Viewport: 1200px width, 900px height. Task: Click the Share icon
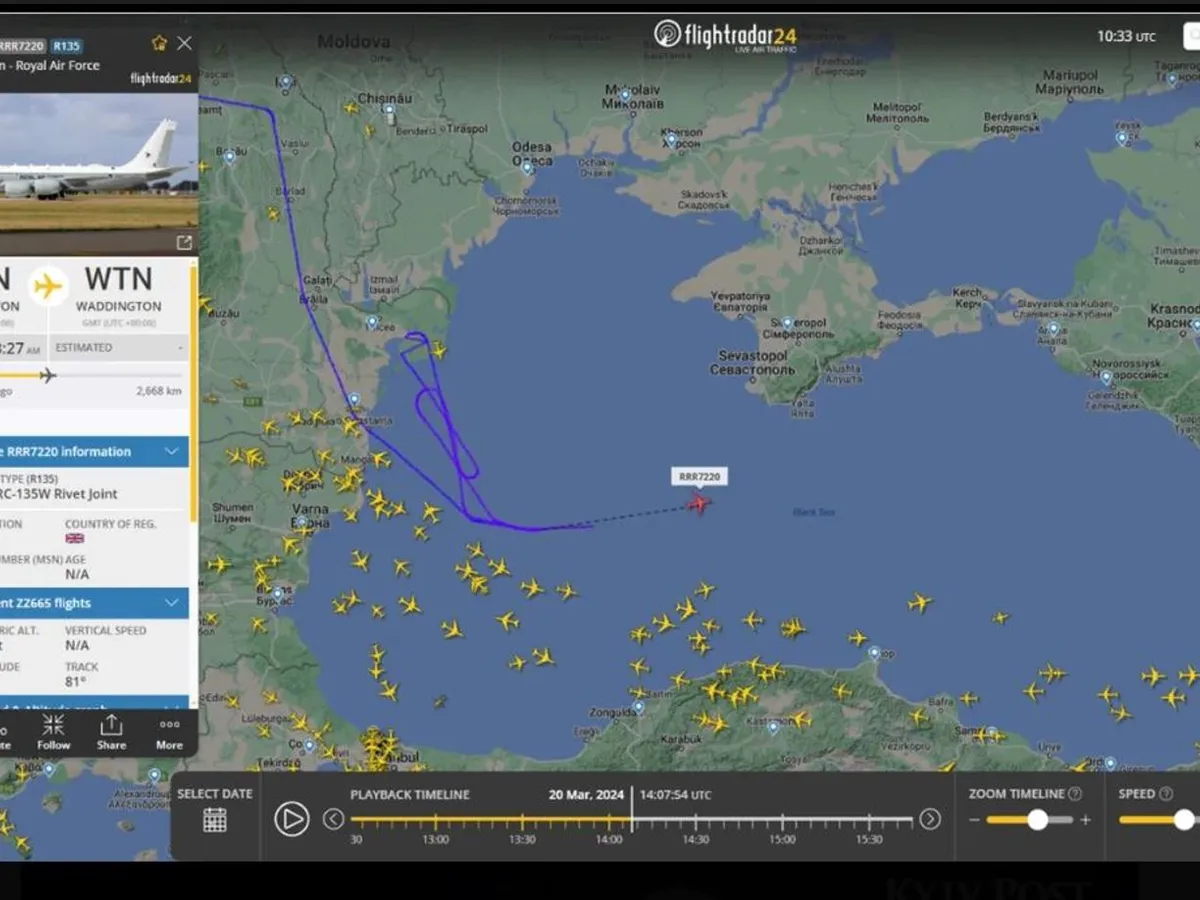coord(111,731)
